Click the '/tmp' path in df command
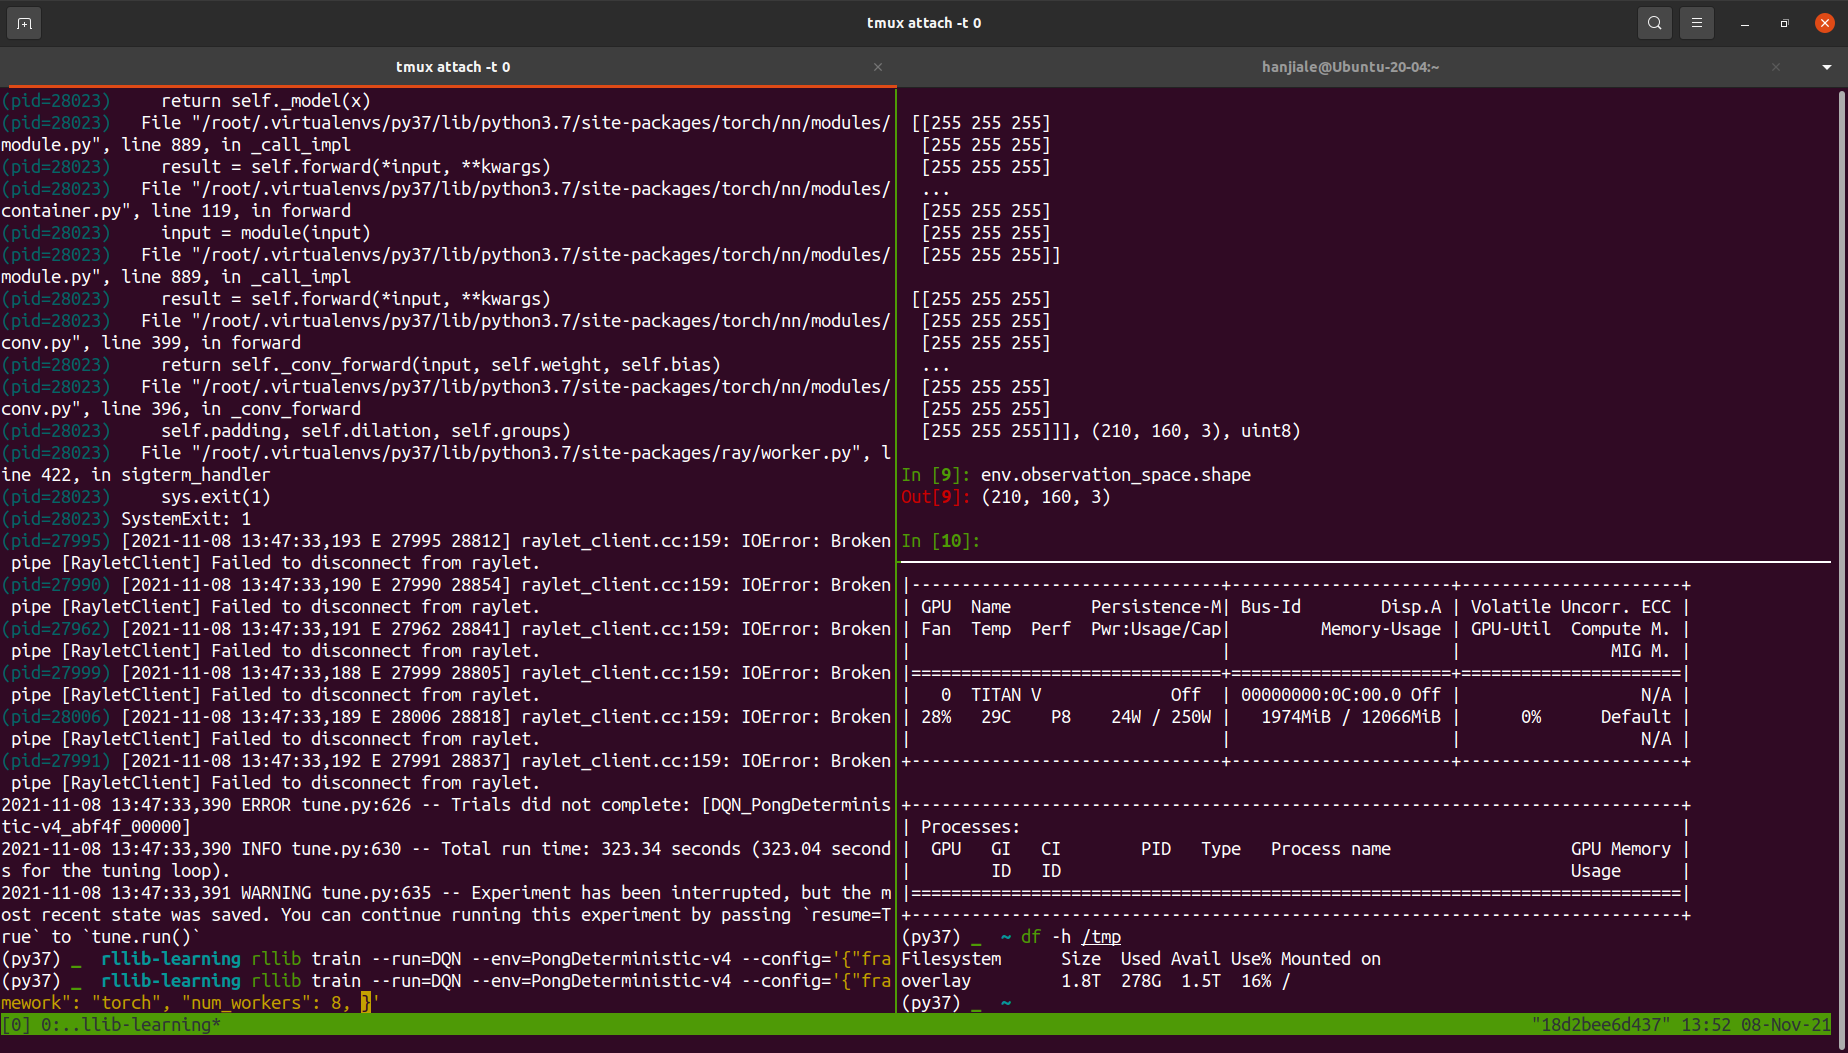Viewport: 1848px width, 1053px height. click(x=1101, y=937)
